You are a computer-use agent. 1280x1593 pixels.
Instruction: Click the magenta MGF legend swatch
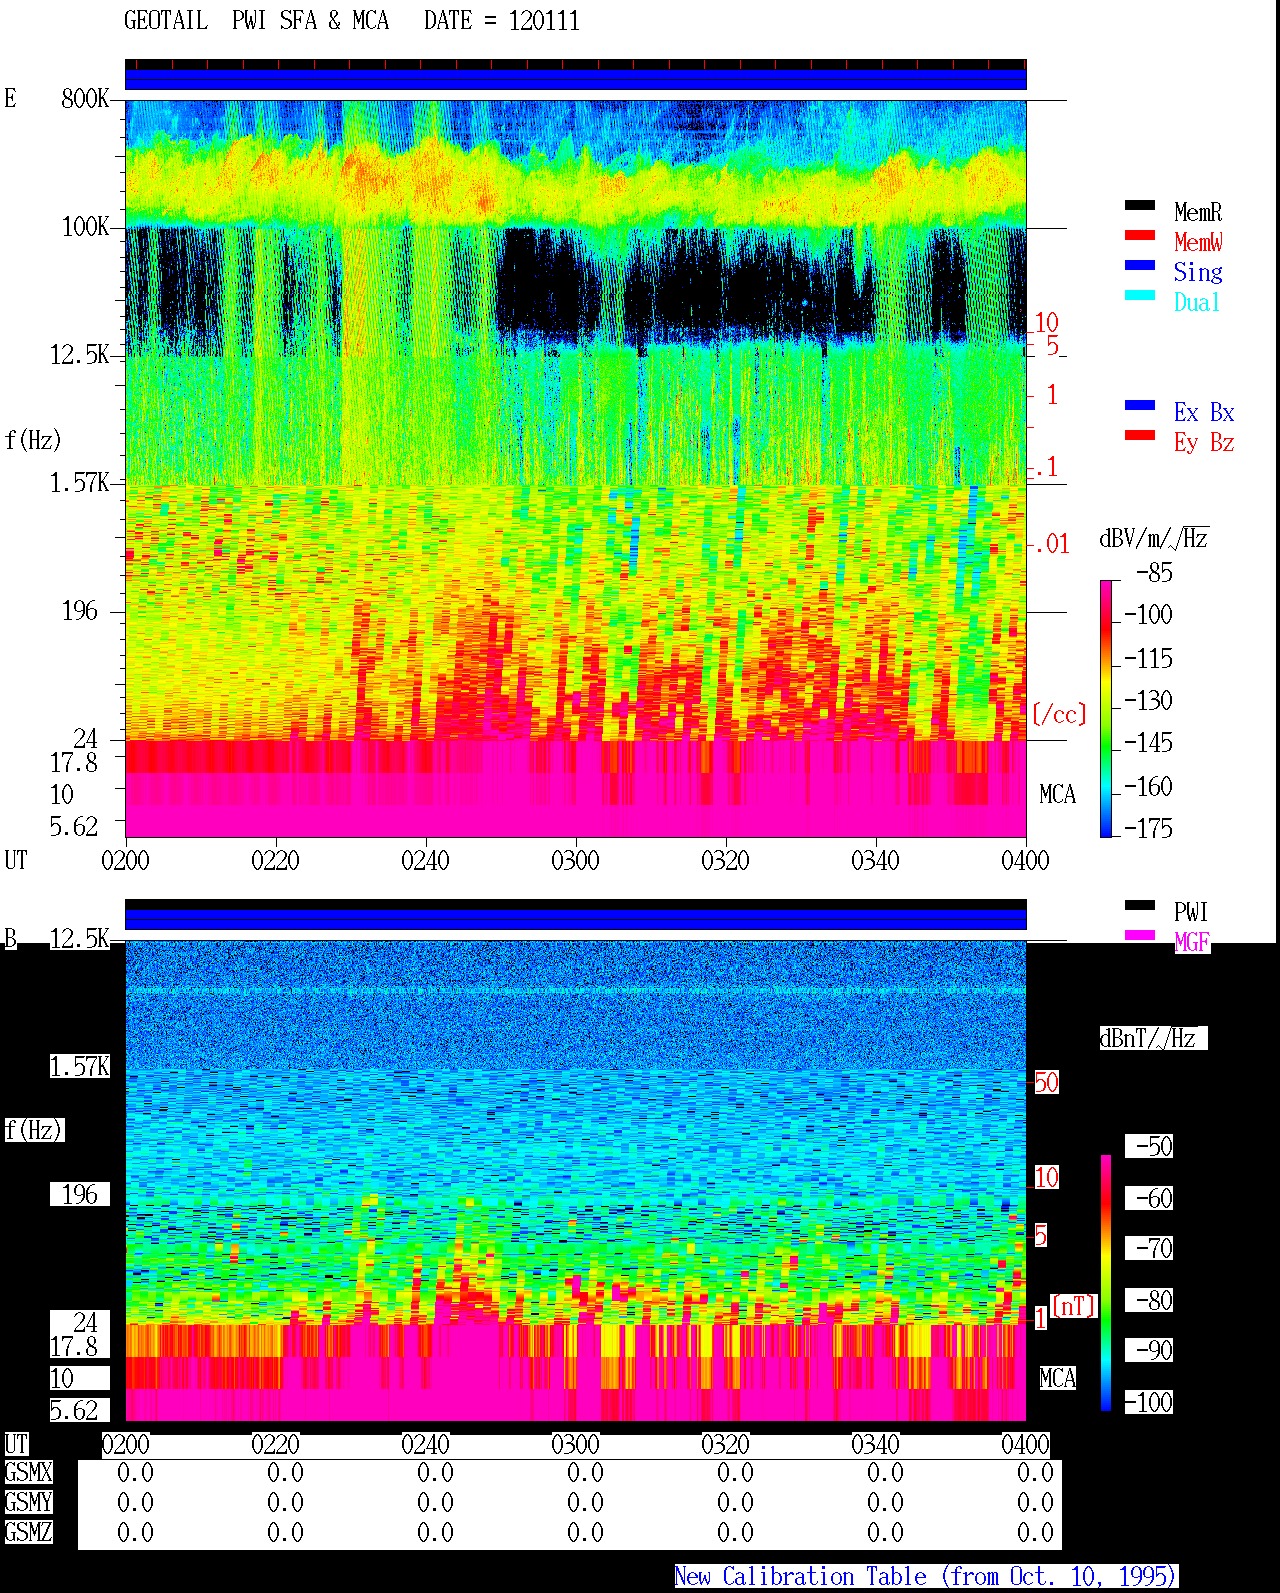pos(1140,935)
